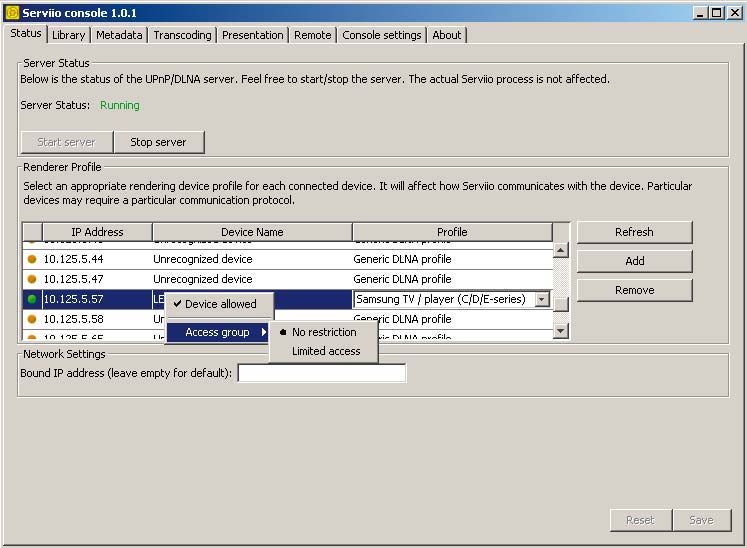
Task: Choose the Limited access option
Action: click(x=324, y=351)
